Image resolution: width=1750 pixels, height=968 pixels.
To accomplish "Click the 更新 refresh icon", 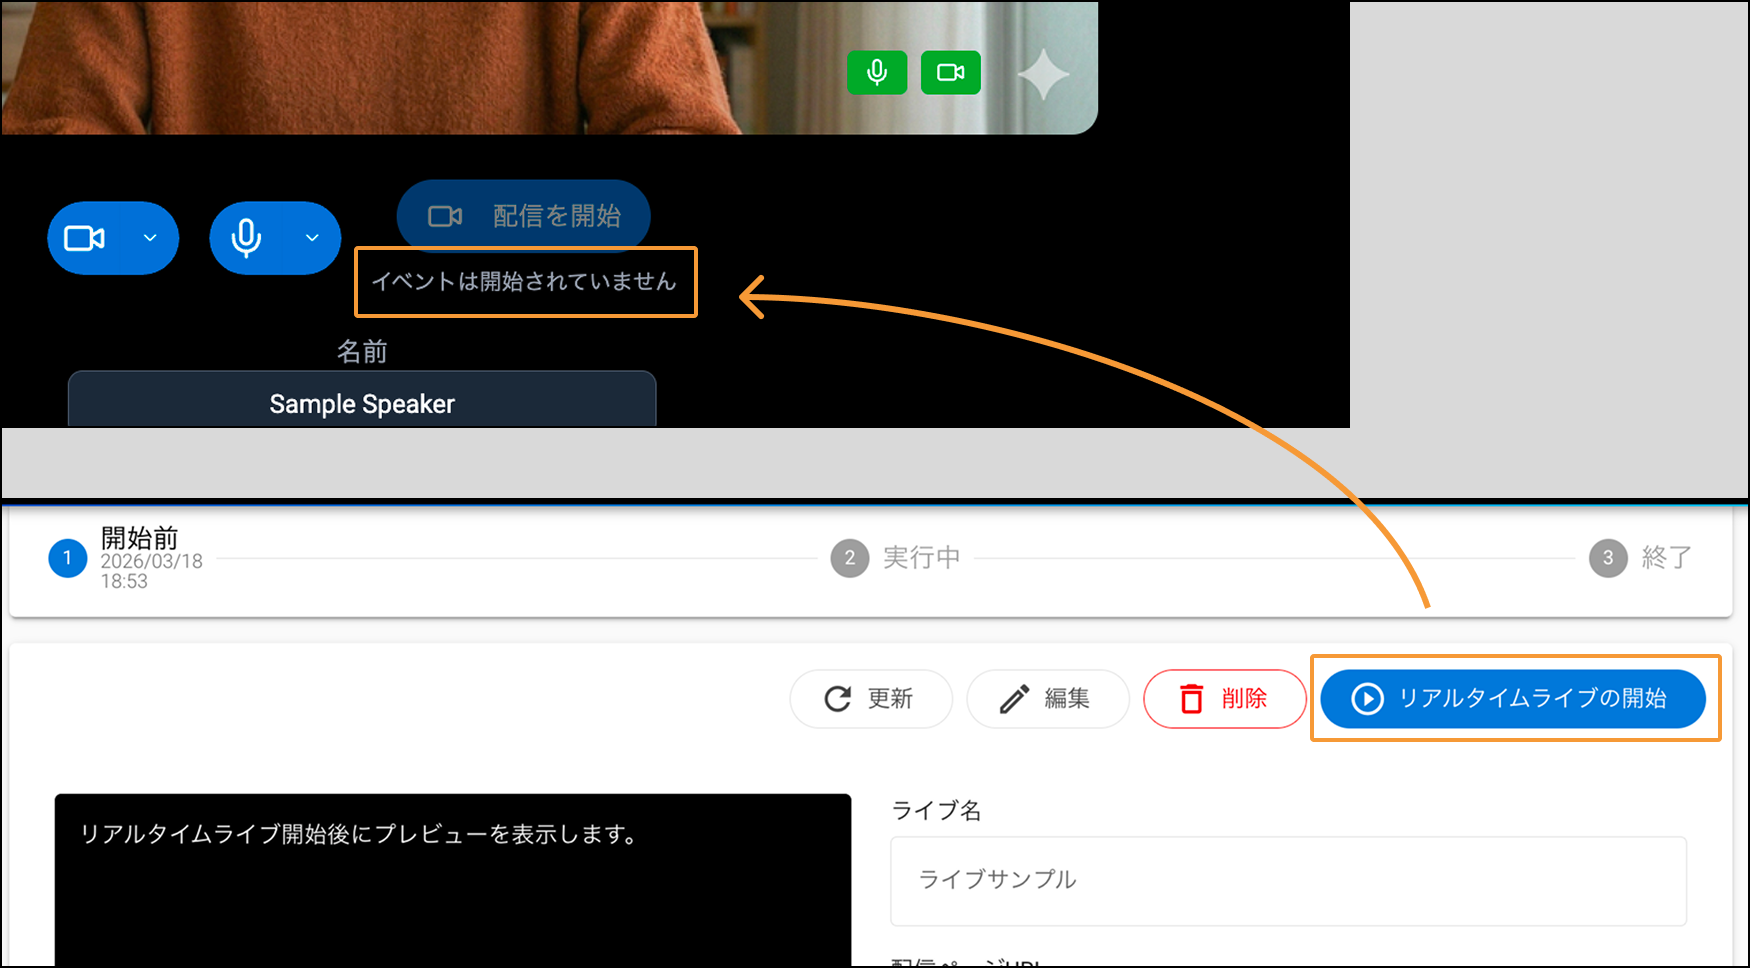I will [x=838, y=699].
